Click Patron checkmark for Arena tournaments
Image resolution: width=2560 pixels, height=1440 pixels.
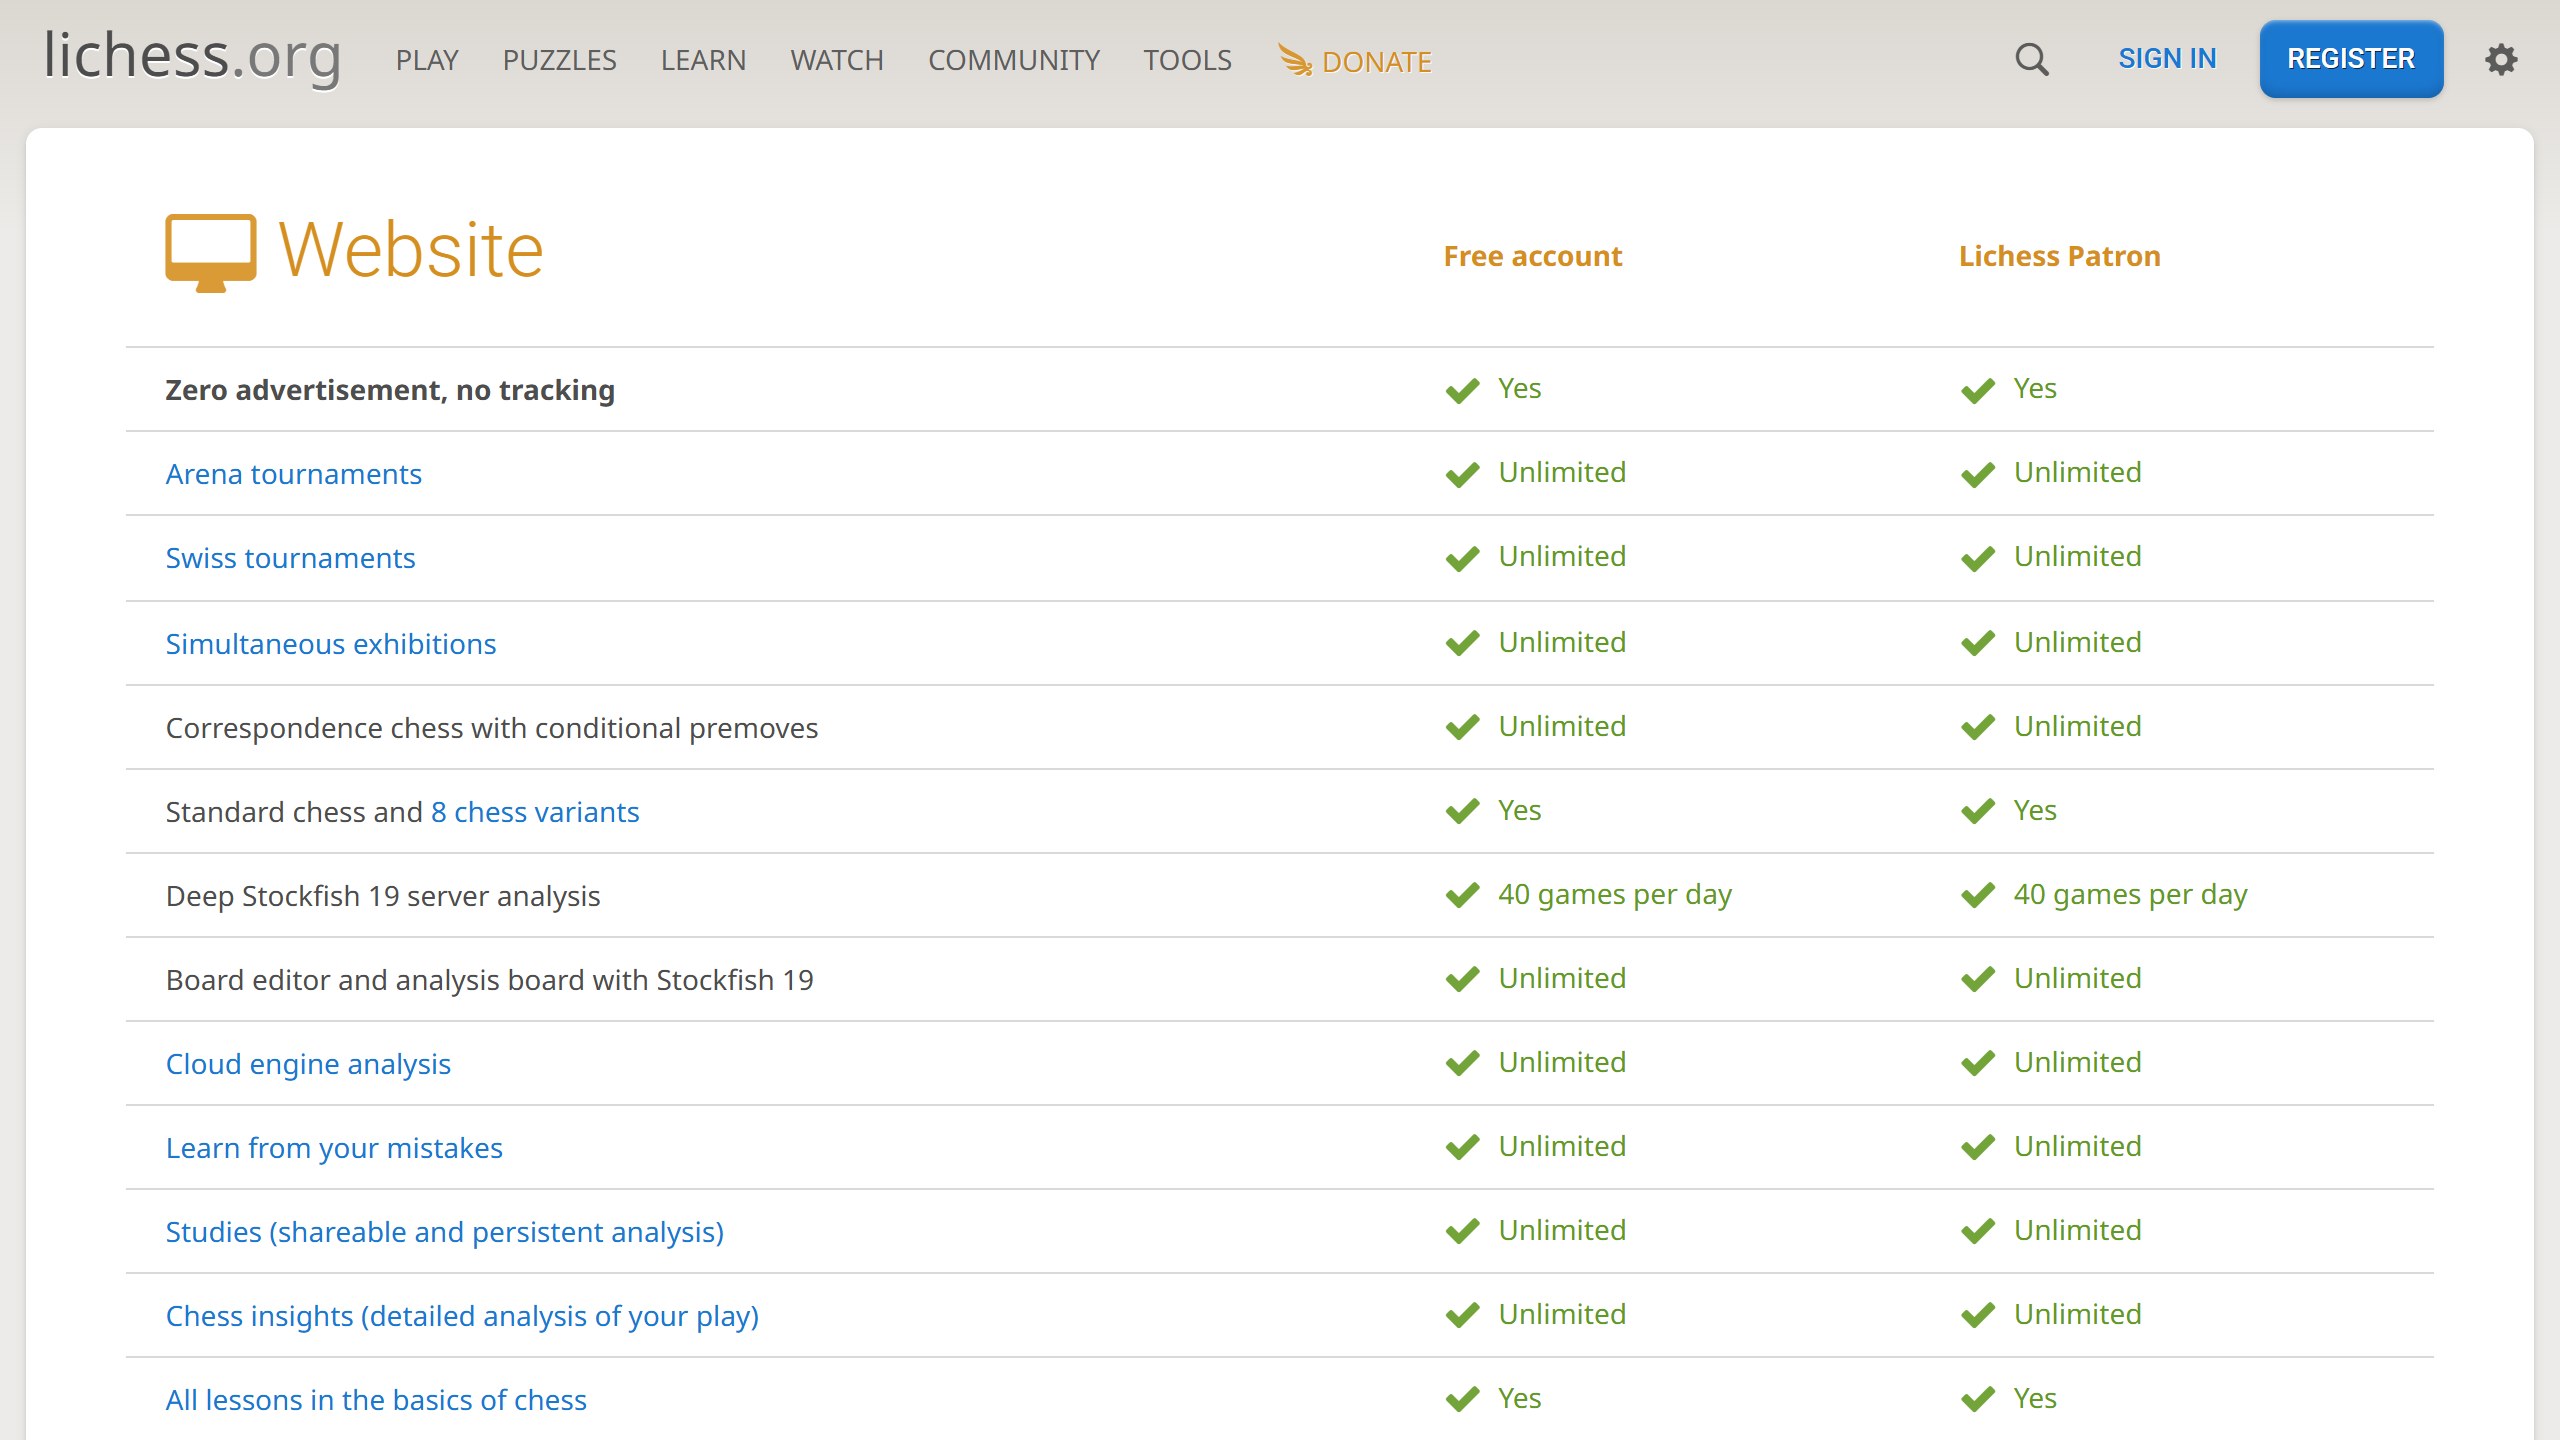1977,474
